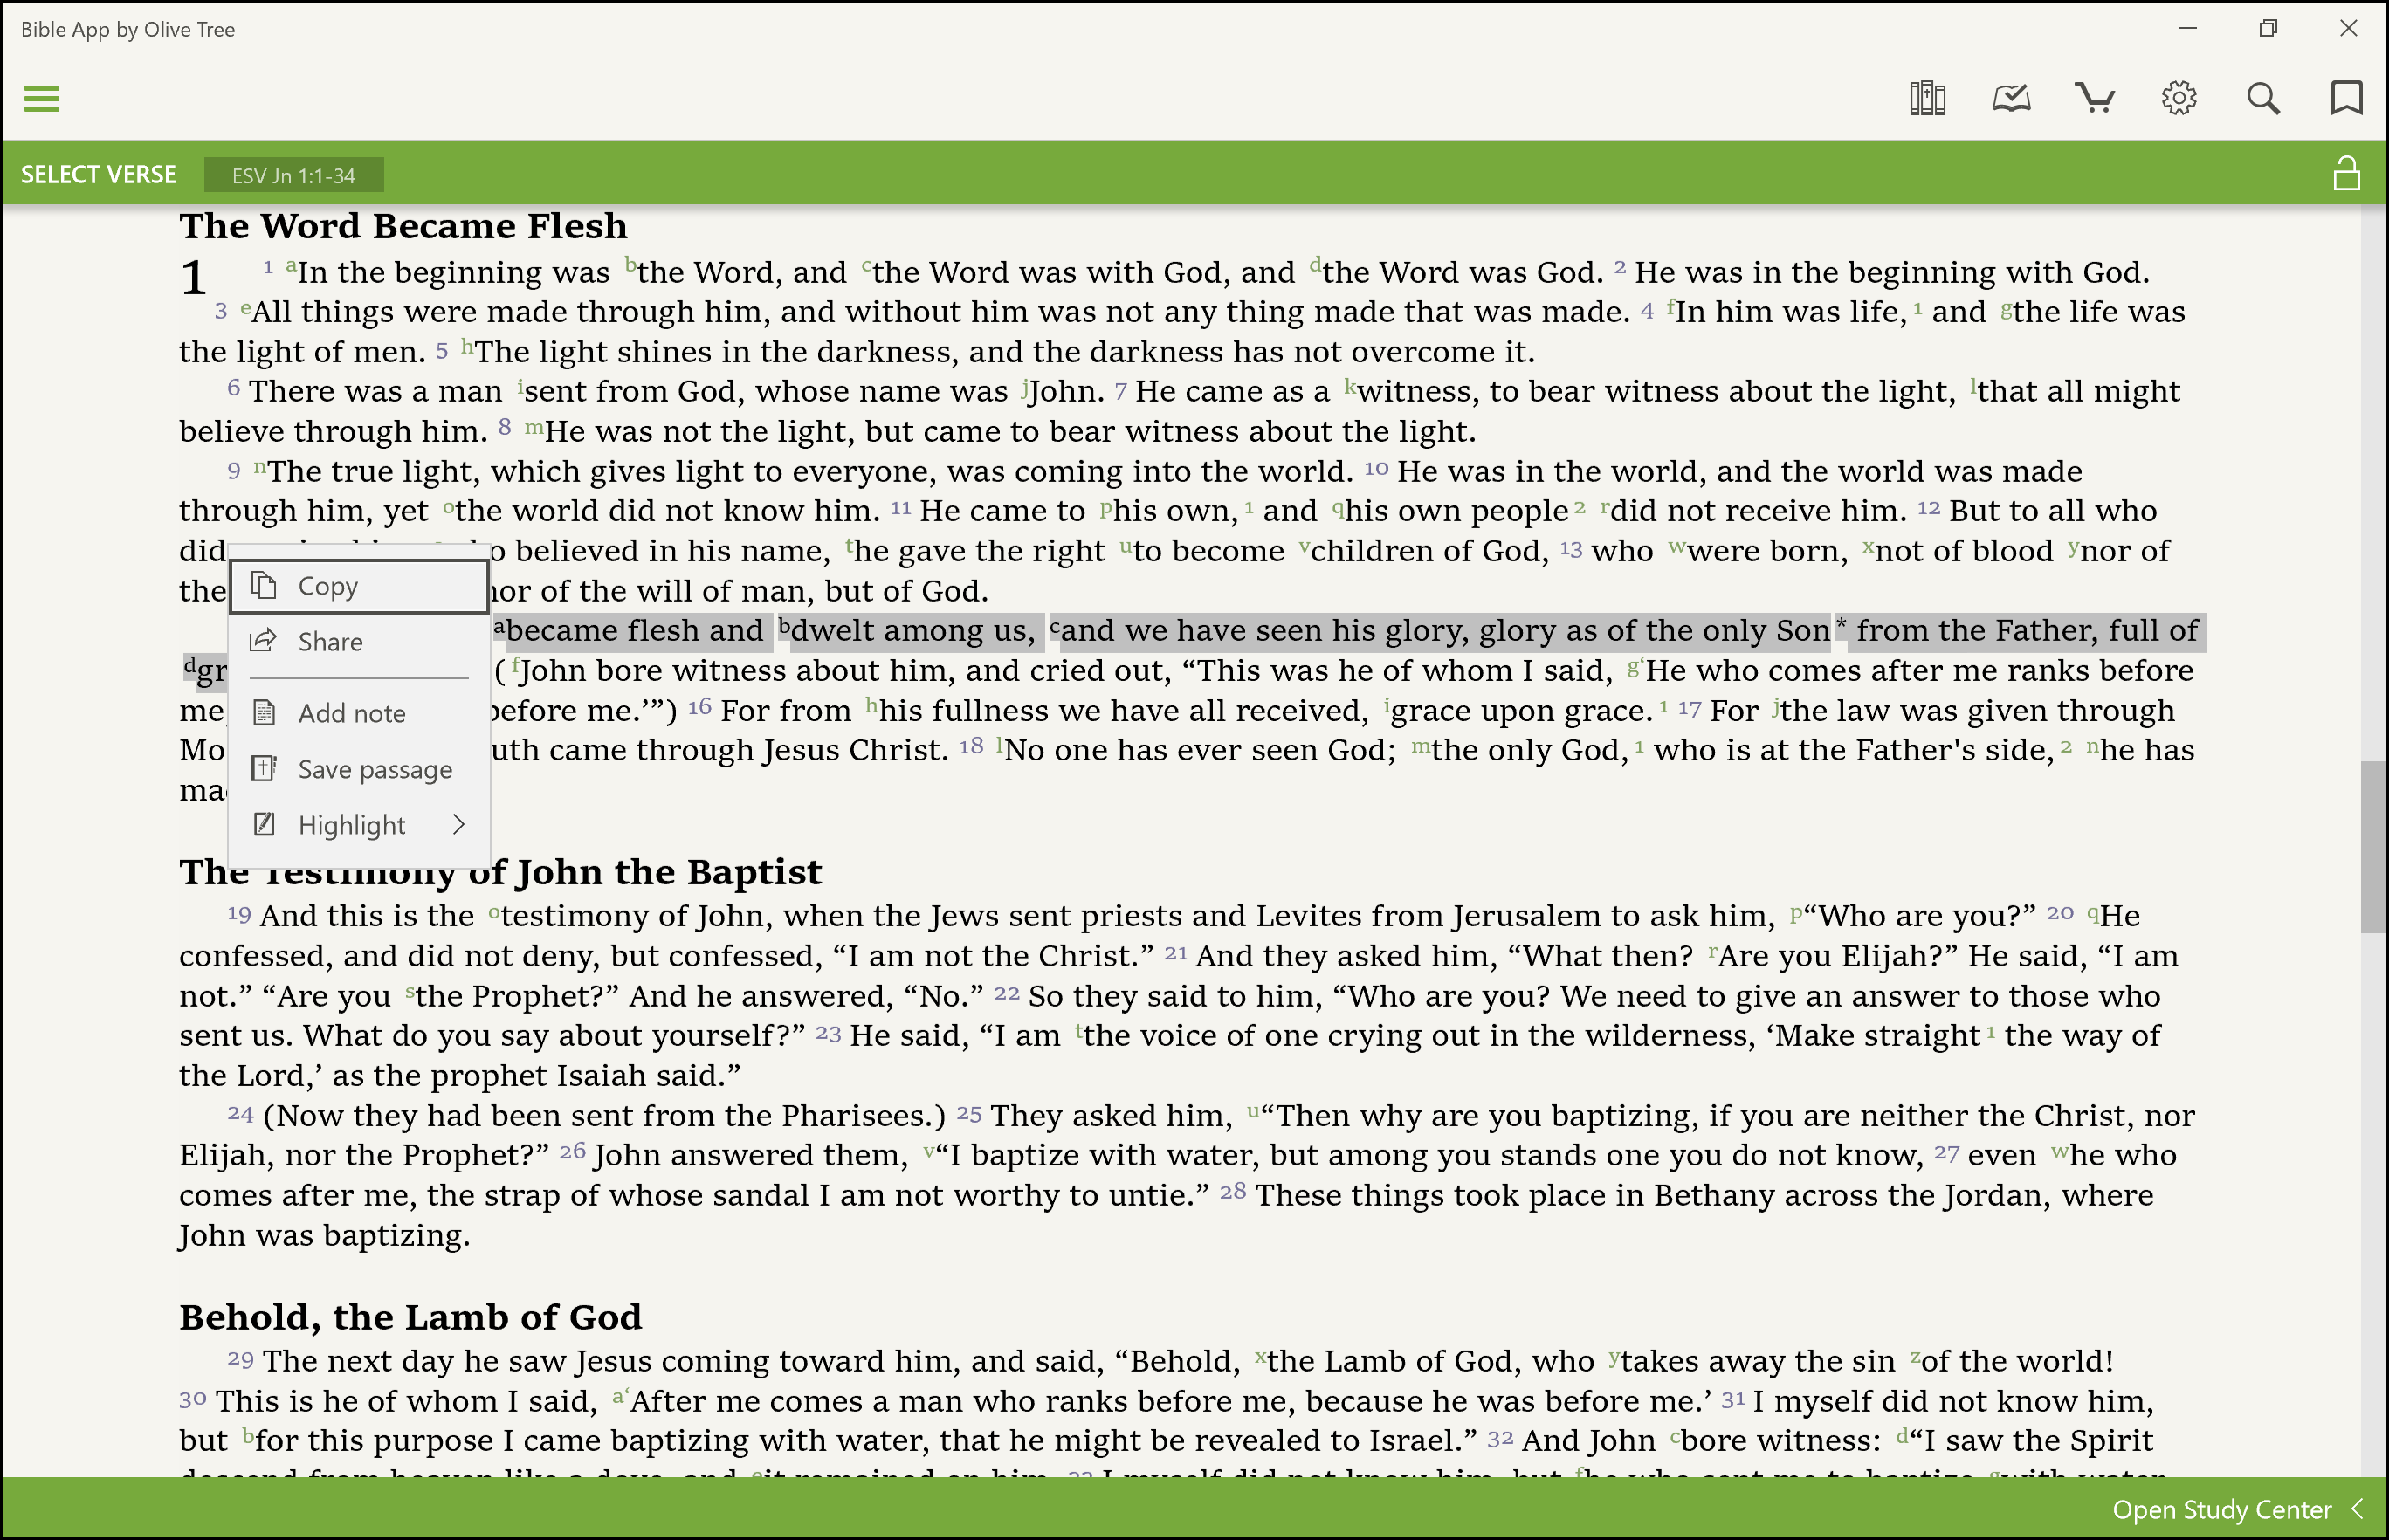2389x1540 pixels.
Task: Open the hamburger main menu
Action: coord(41,98)
